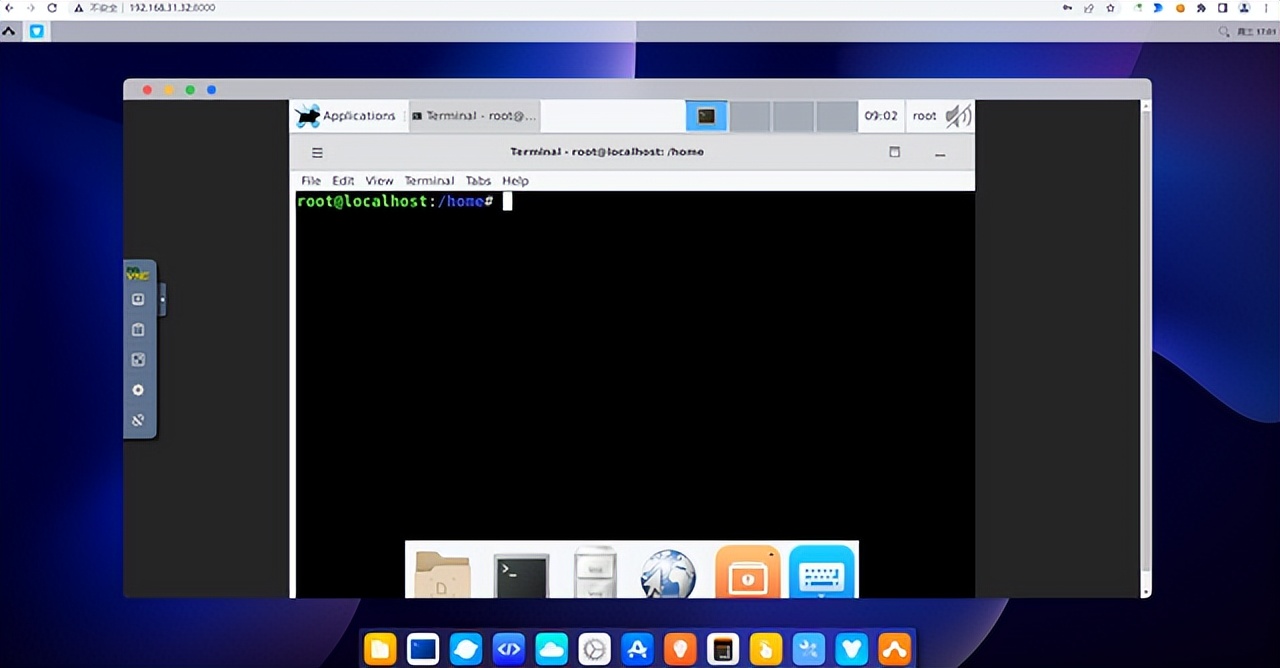Open the terminal hamburger window menu
This screenshot has height=668, width=1280.
pos(317,153)
